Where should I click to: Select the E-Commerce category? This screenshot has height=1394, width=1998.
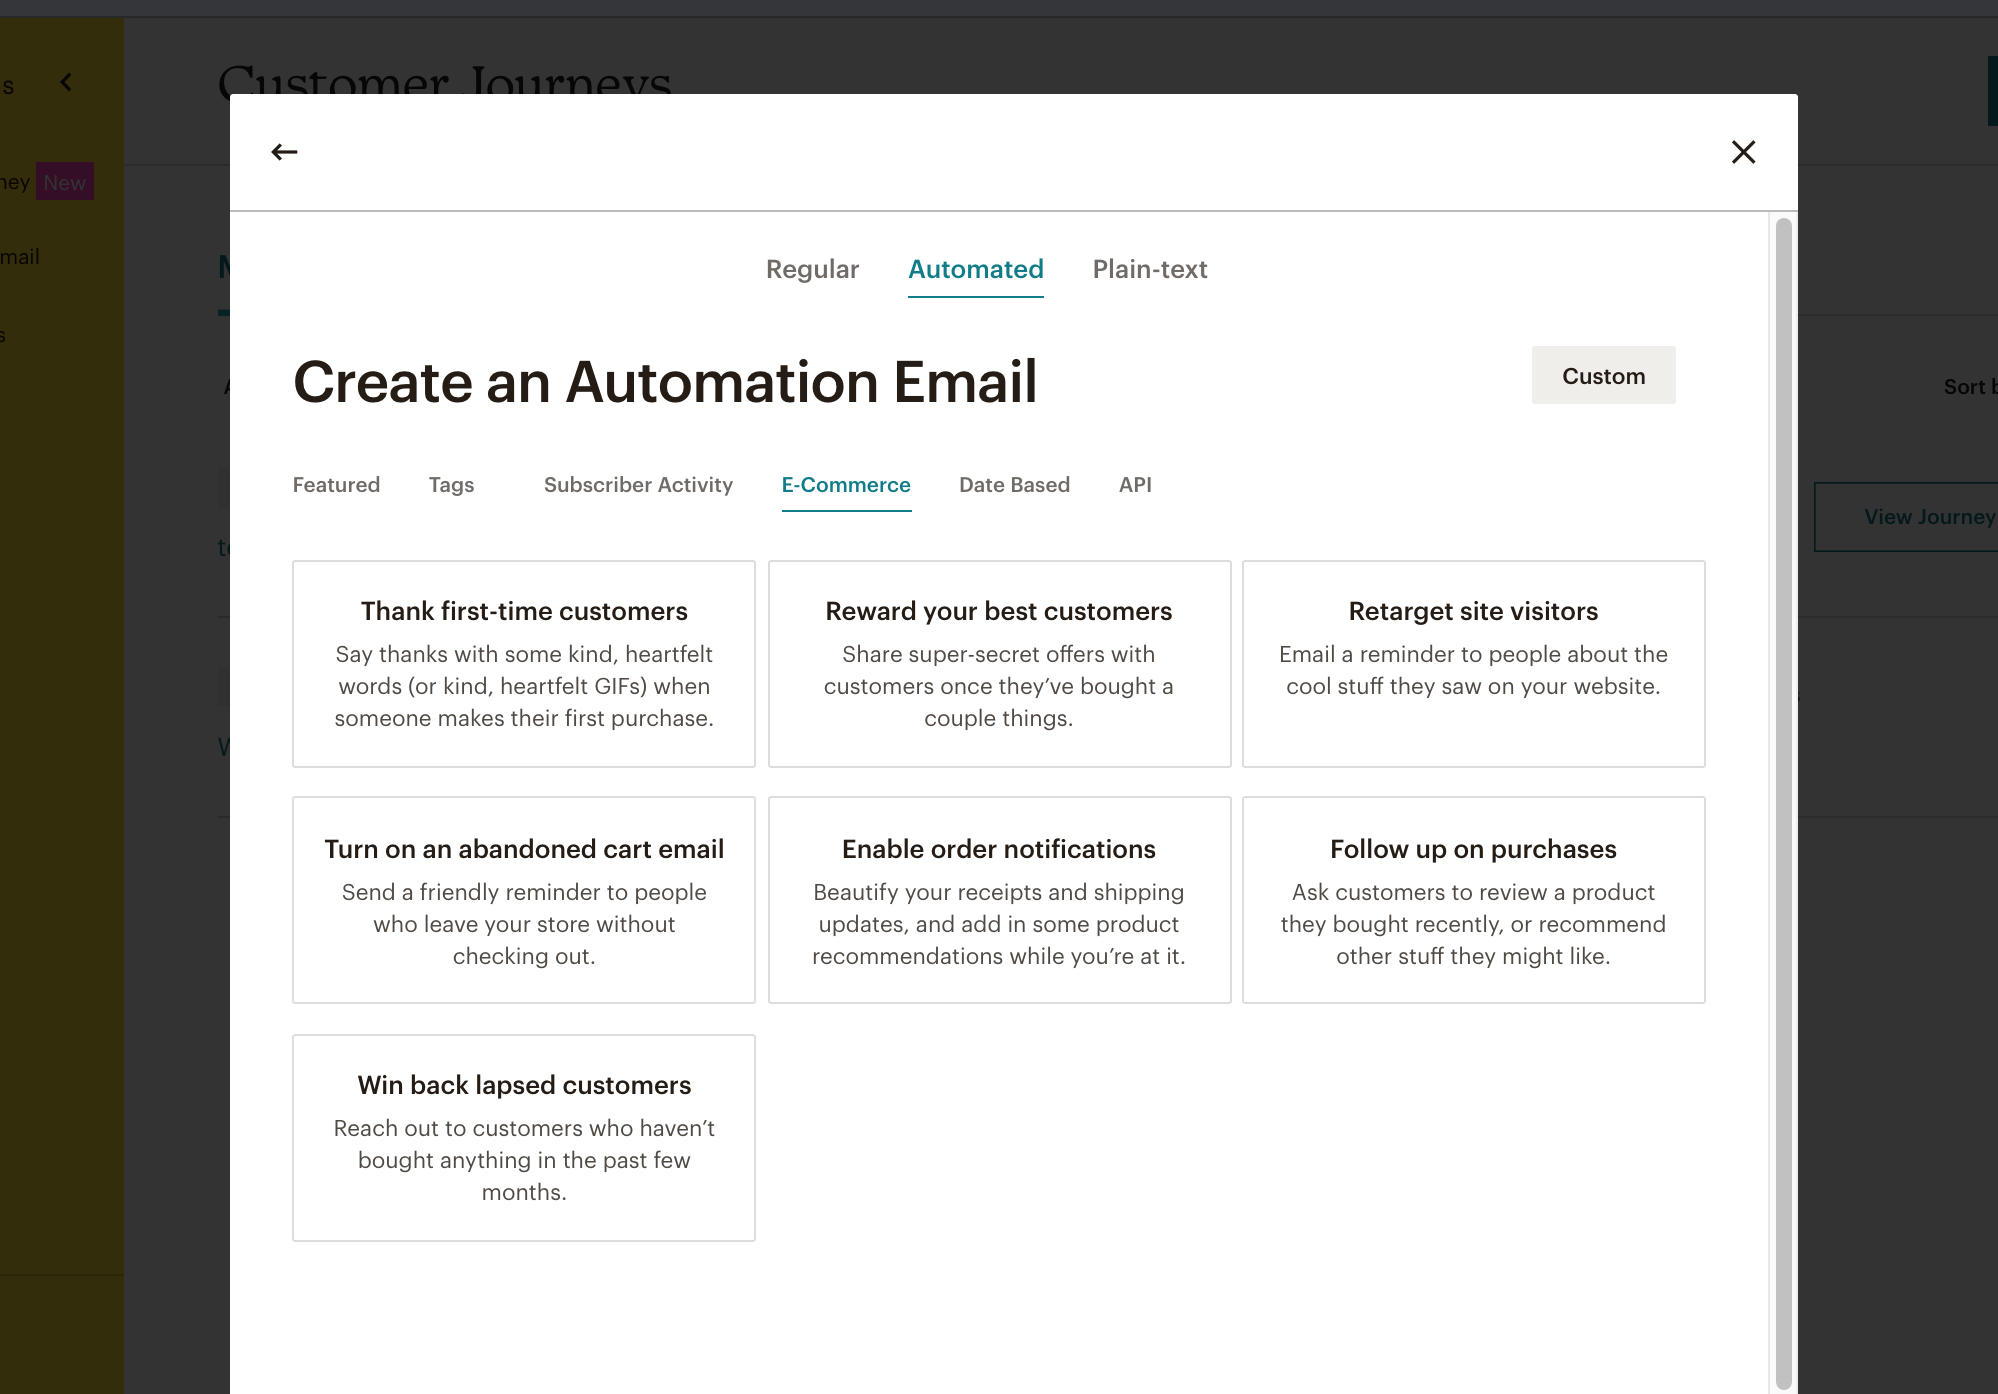point(846,485)
